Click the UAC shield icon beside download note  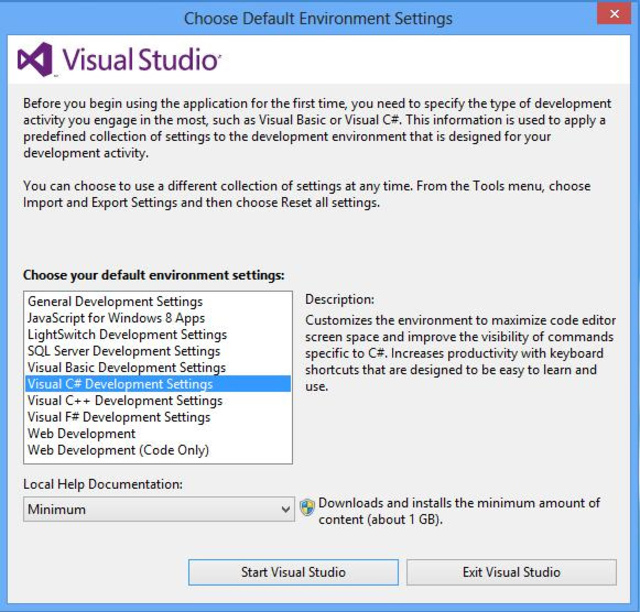click(307, 507)
